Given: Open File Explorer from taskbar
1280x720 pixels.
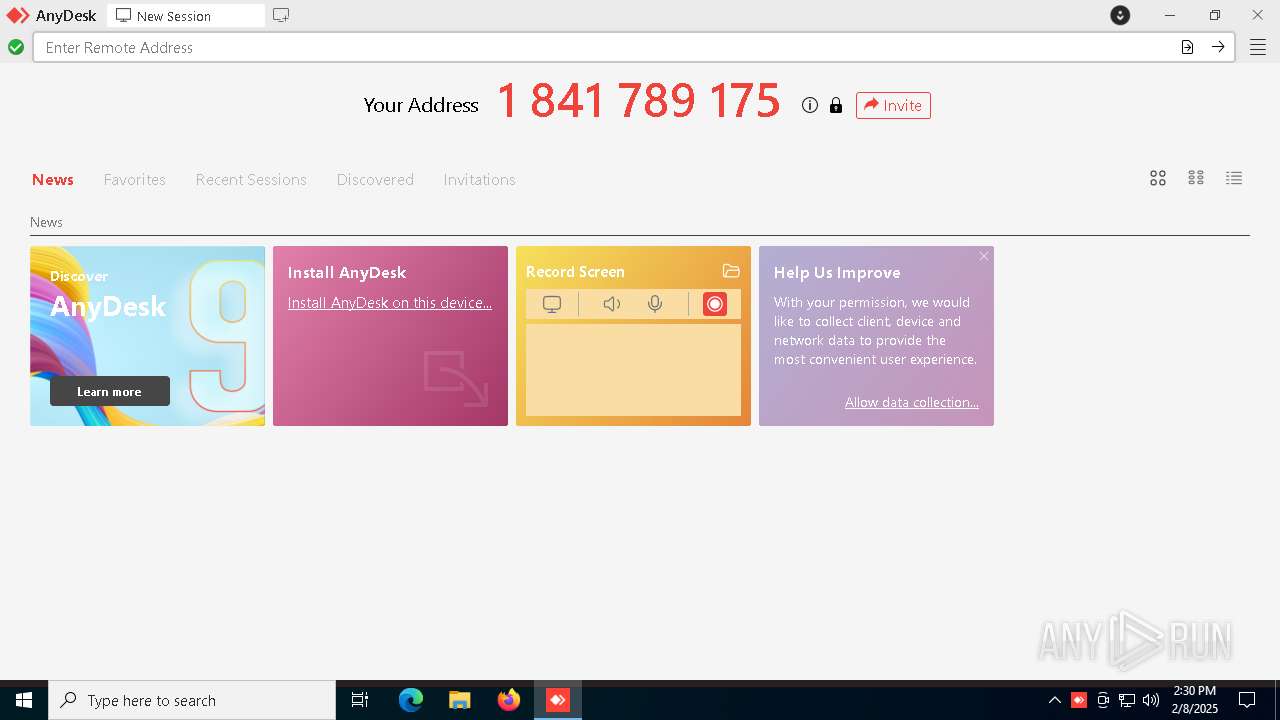Looking at the screenshot, I should point(460,700).
